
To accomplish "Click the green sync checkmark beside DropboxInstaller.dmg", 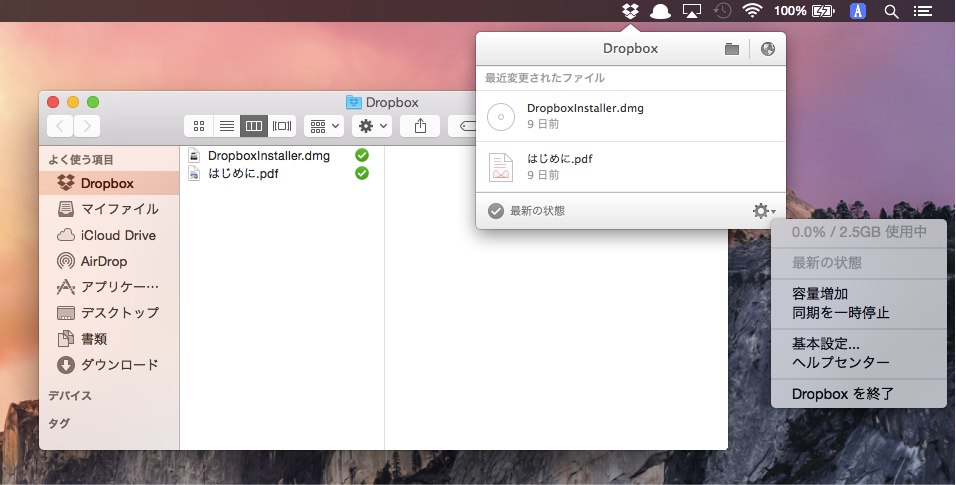I will pyautogui.click(x=362, y=155).
